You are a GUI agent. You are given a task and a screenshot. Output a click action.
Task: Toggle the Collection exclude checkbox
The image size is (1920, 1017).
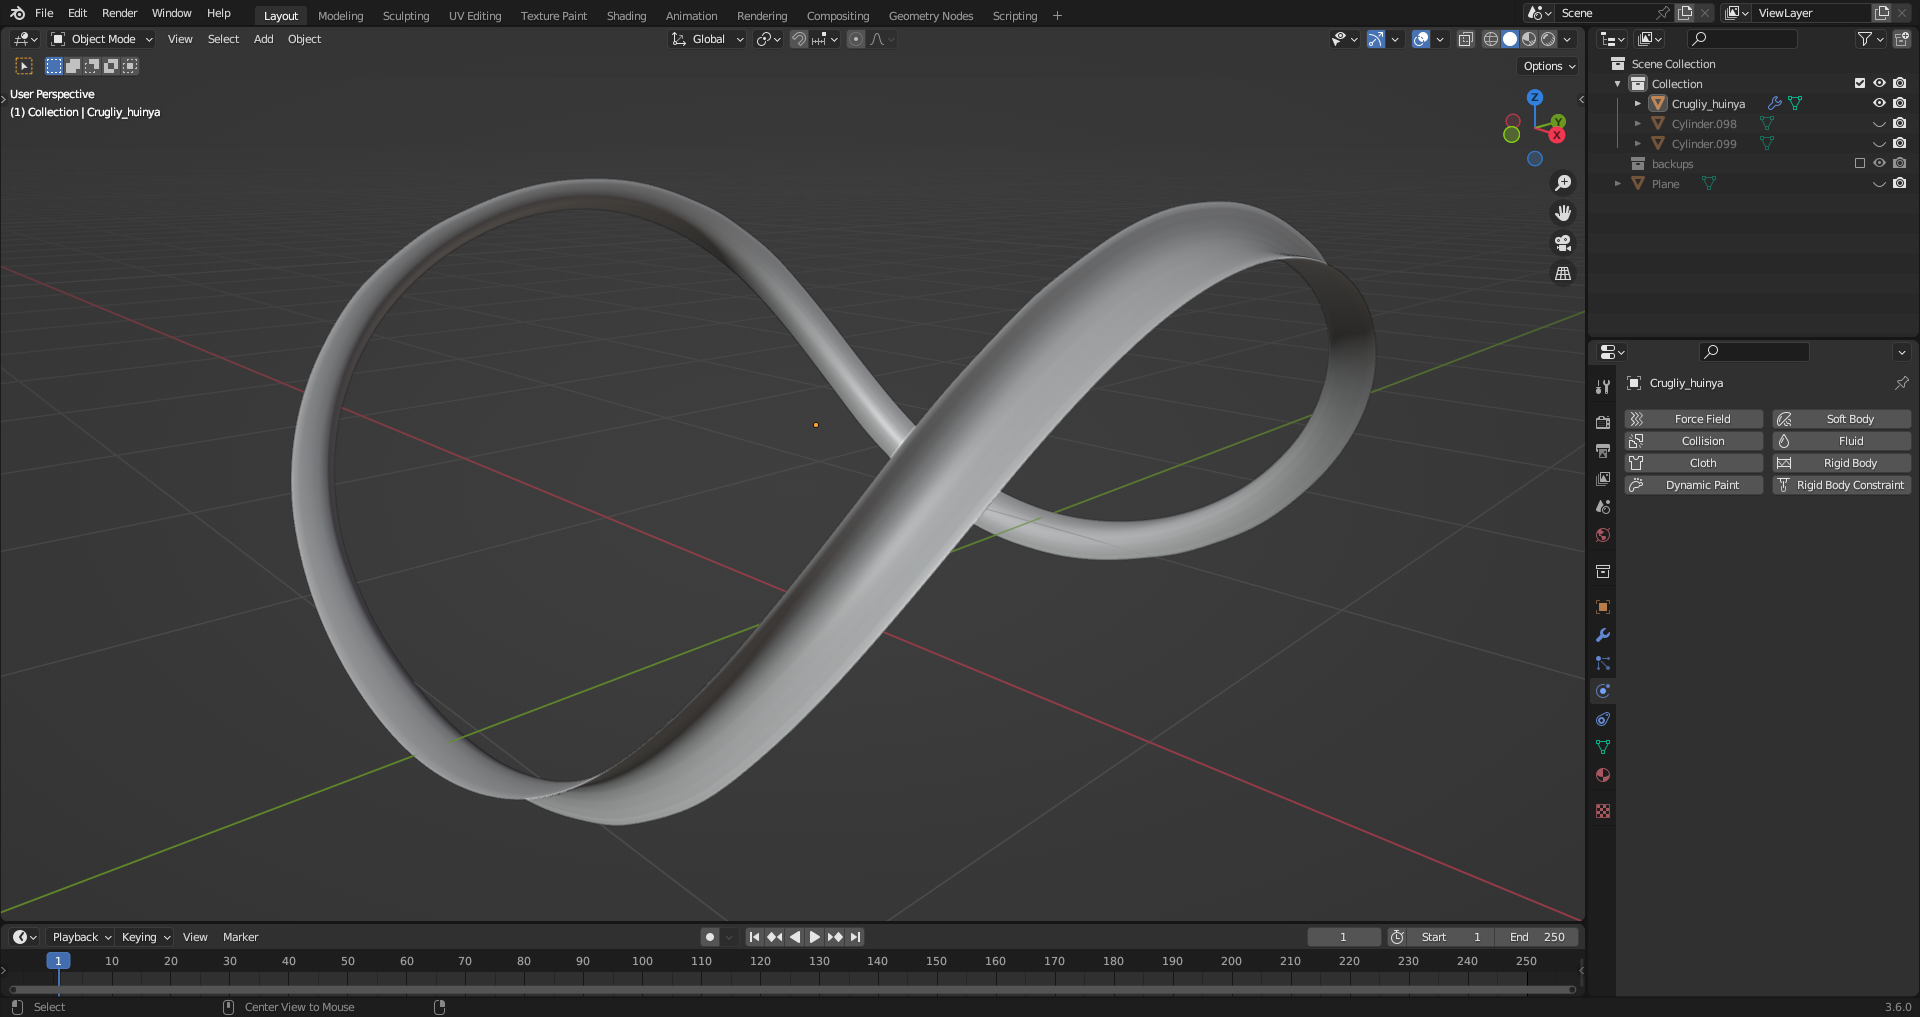click(1860, 83)
